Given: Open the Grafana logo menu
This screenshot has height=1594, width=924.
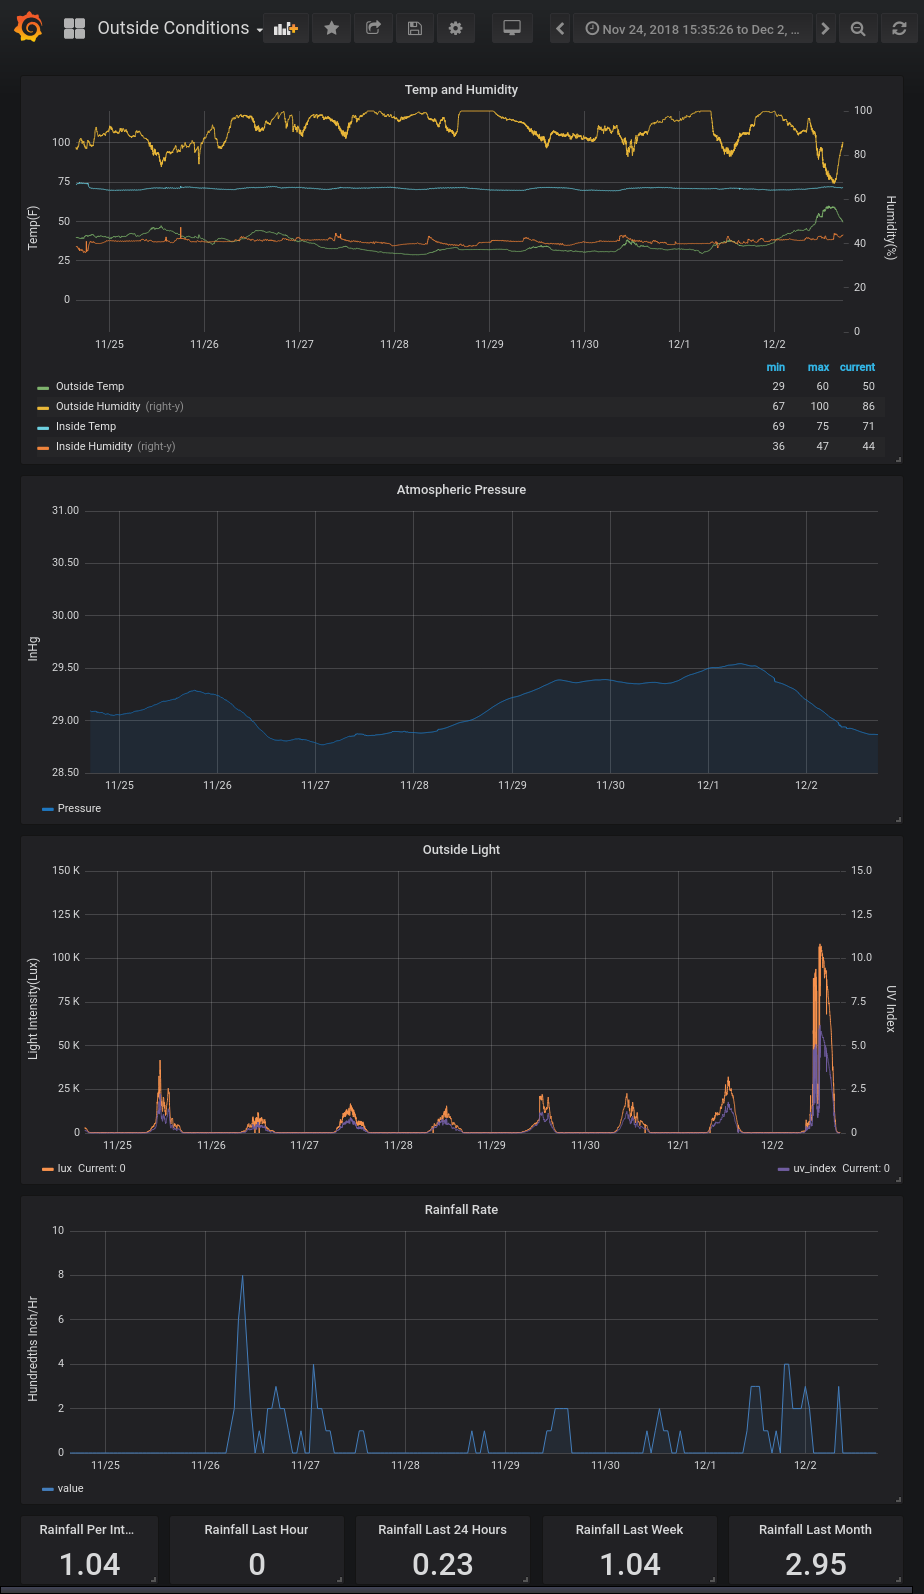Looking at the screenshot, I should tap(29, 29).
